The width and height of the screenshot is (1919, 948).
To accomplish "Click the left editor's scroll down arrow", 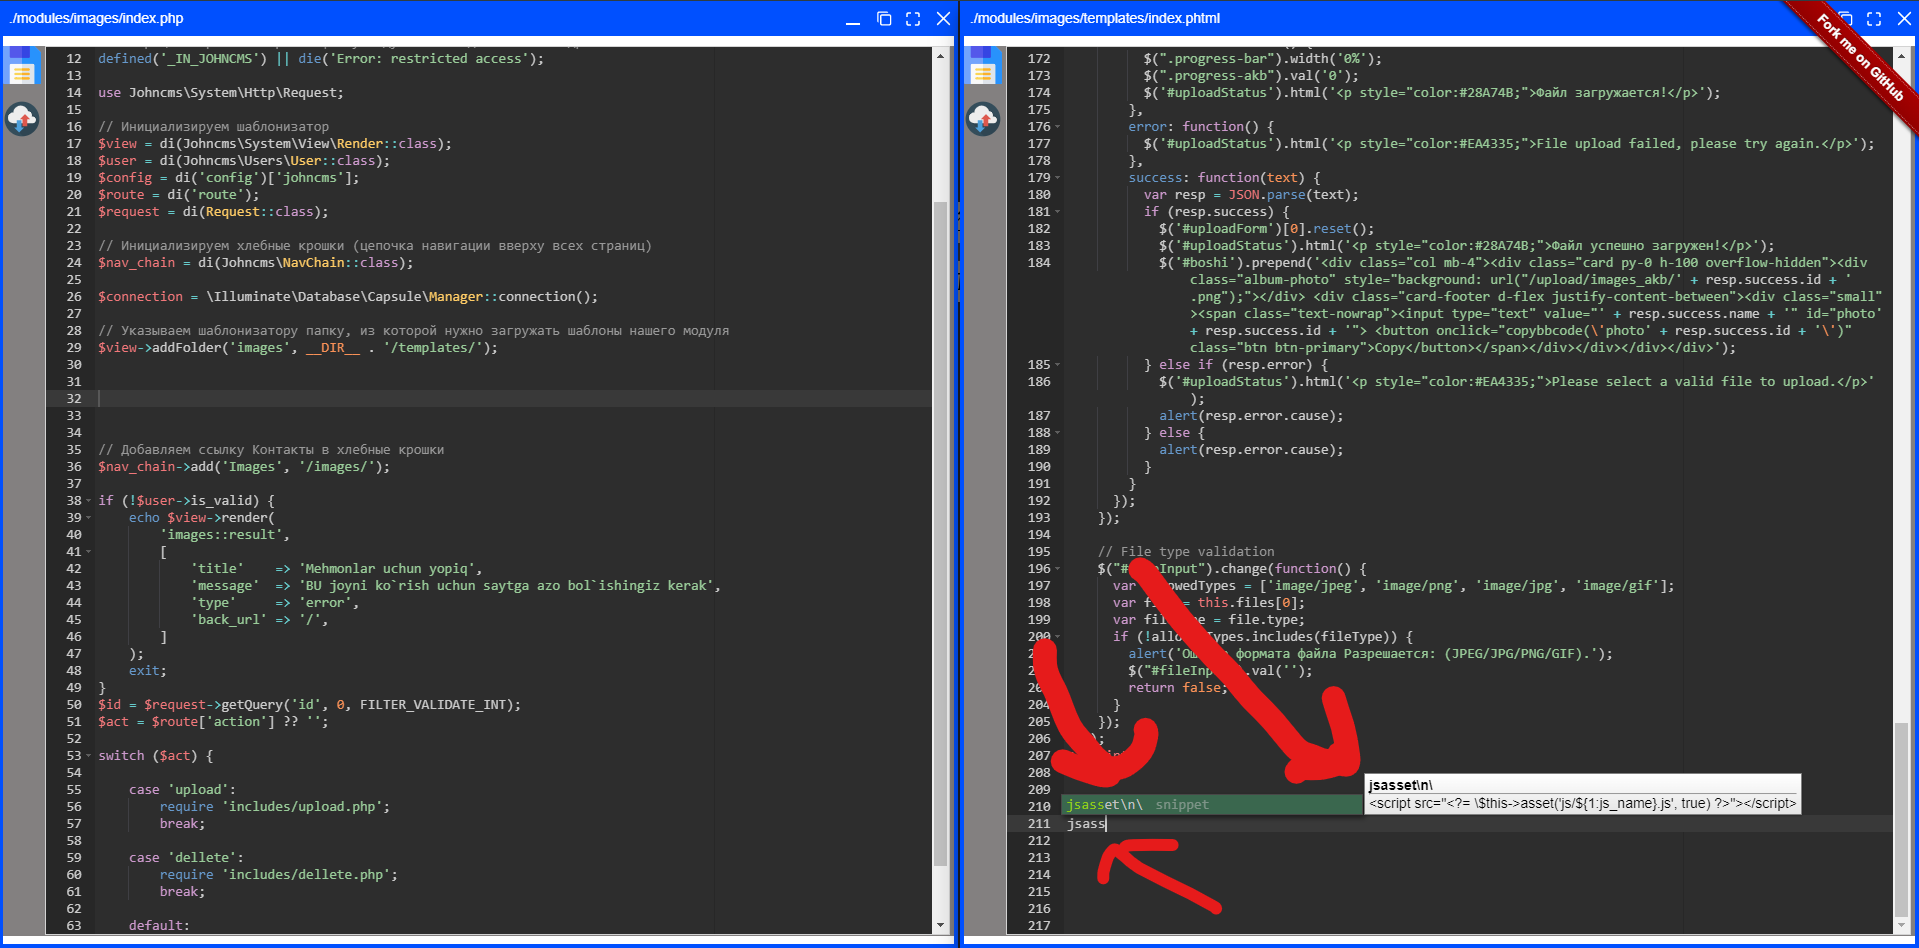I will click(940, 926).
